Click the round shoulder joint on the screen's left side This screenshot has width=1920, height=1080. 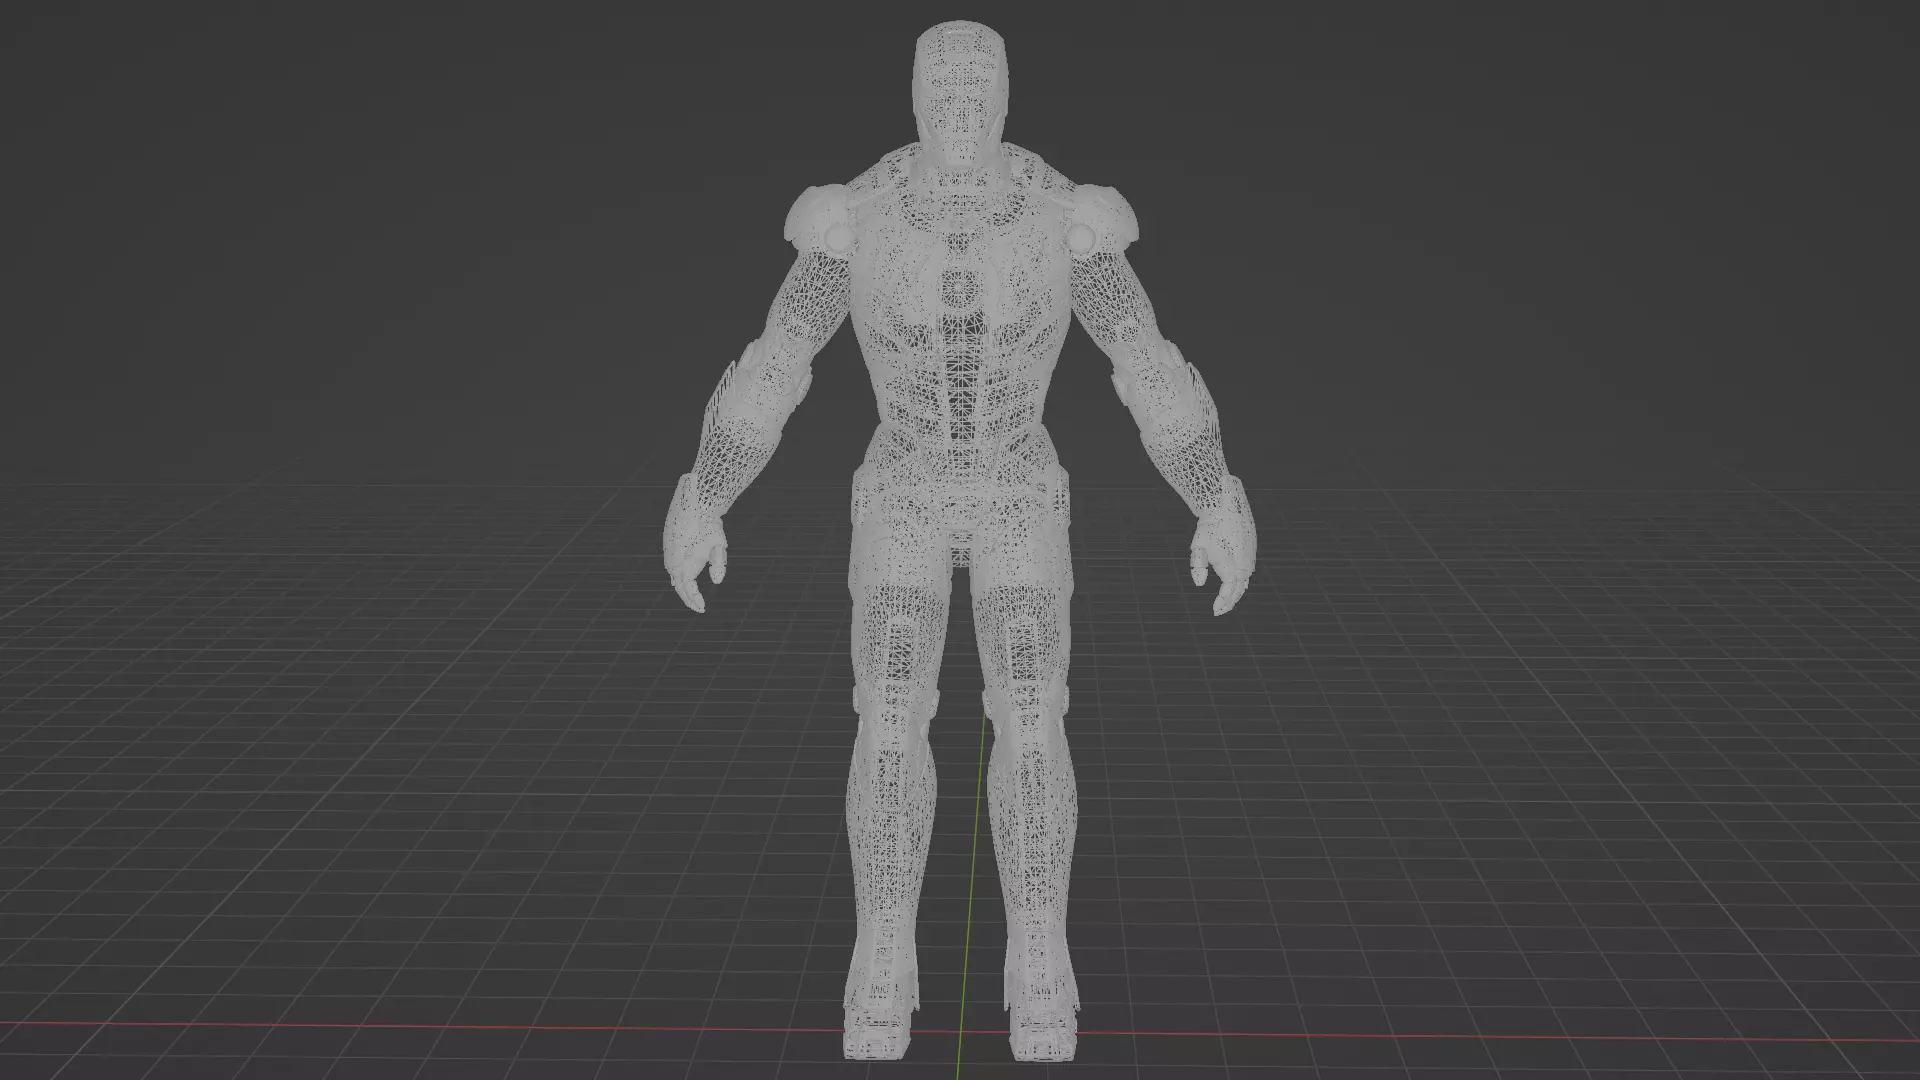coord(836,237)
